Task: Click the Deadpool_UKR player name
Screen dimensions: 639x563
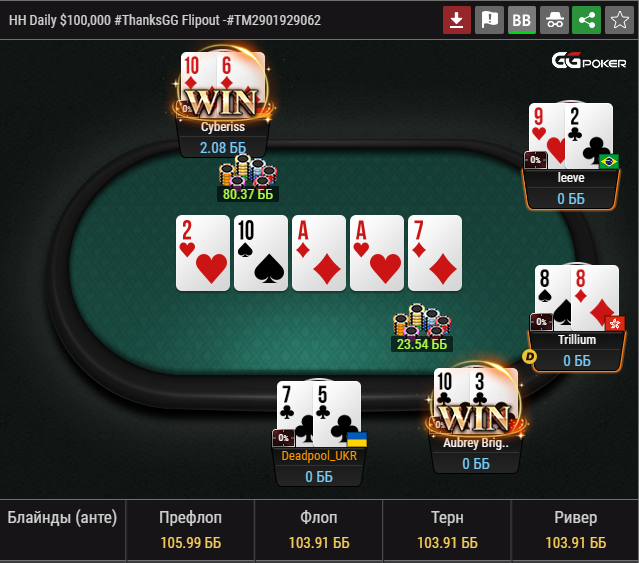Action: pyautogui.click(x=319, y=455)
